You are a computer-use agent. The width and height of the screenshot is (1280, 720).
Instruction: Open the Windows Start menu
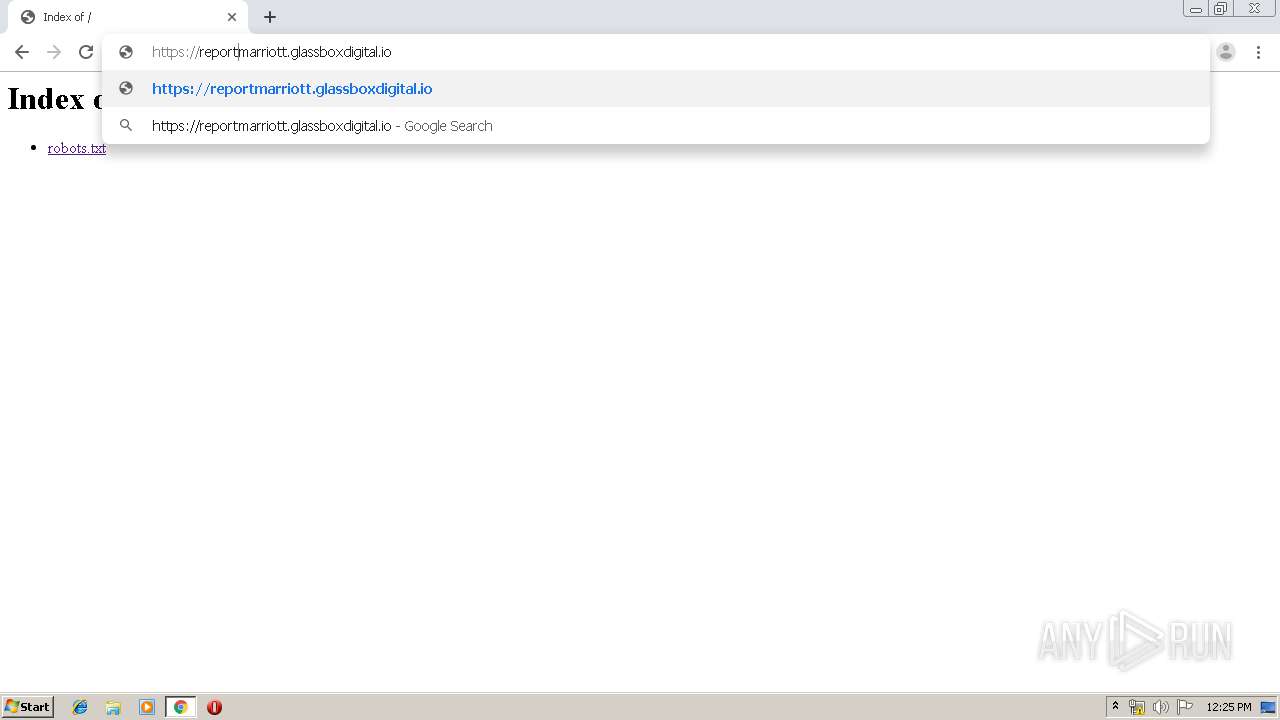click(x=27, y=706)
